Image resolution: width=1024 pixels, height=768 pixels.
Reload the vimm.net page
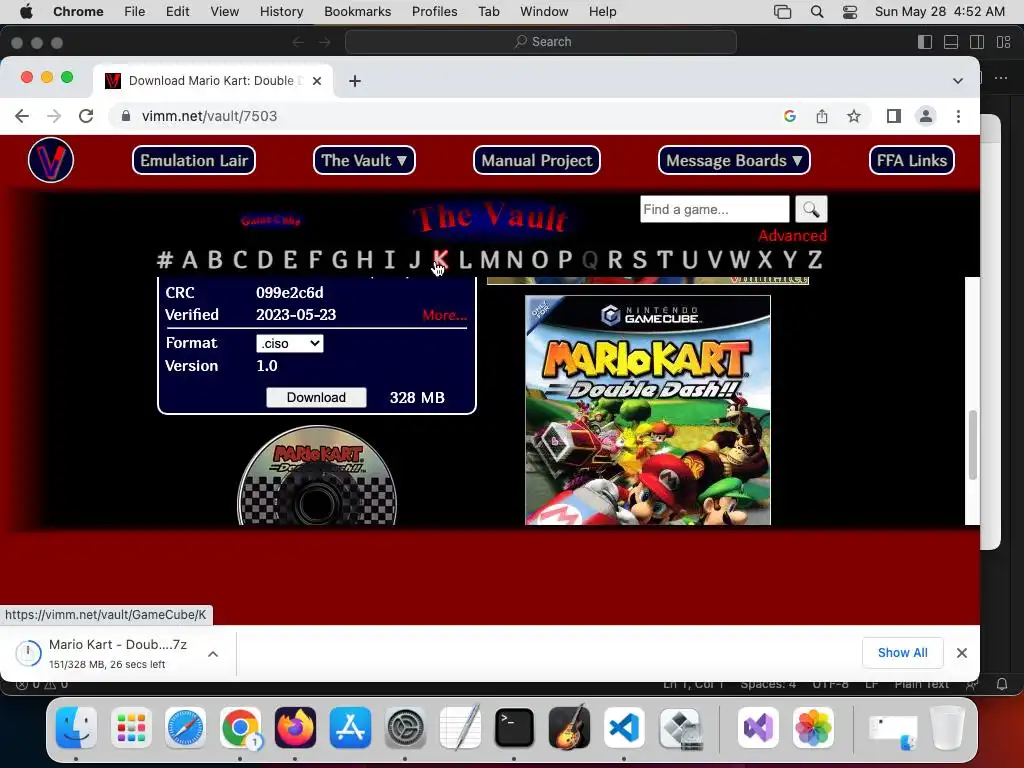coord(86,116)
